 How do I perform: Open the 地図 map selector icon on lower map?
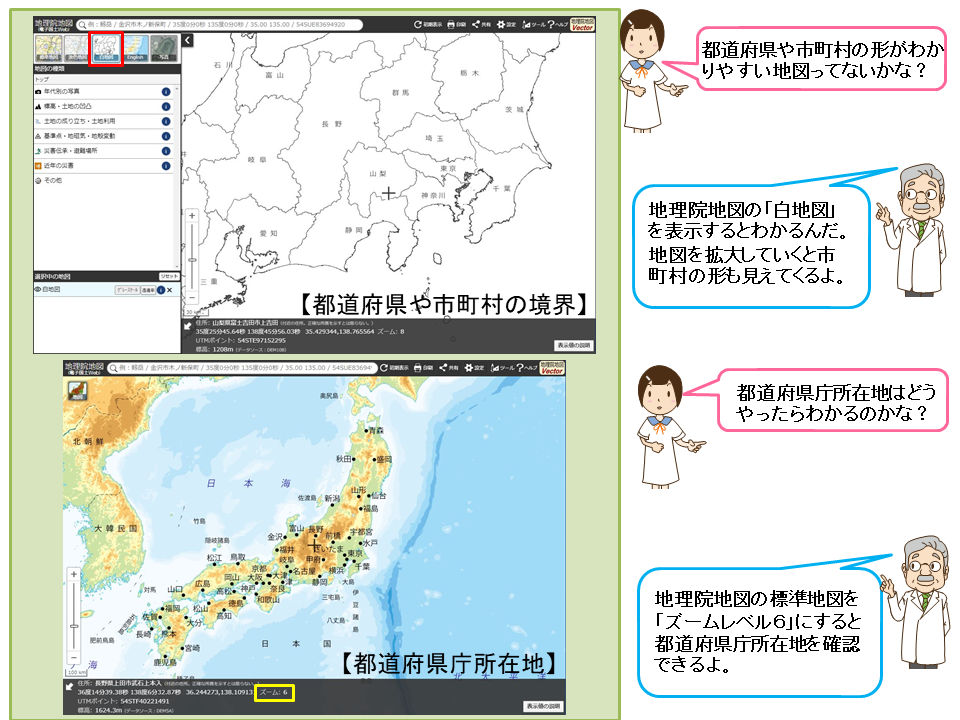coord(77,391)
